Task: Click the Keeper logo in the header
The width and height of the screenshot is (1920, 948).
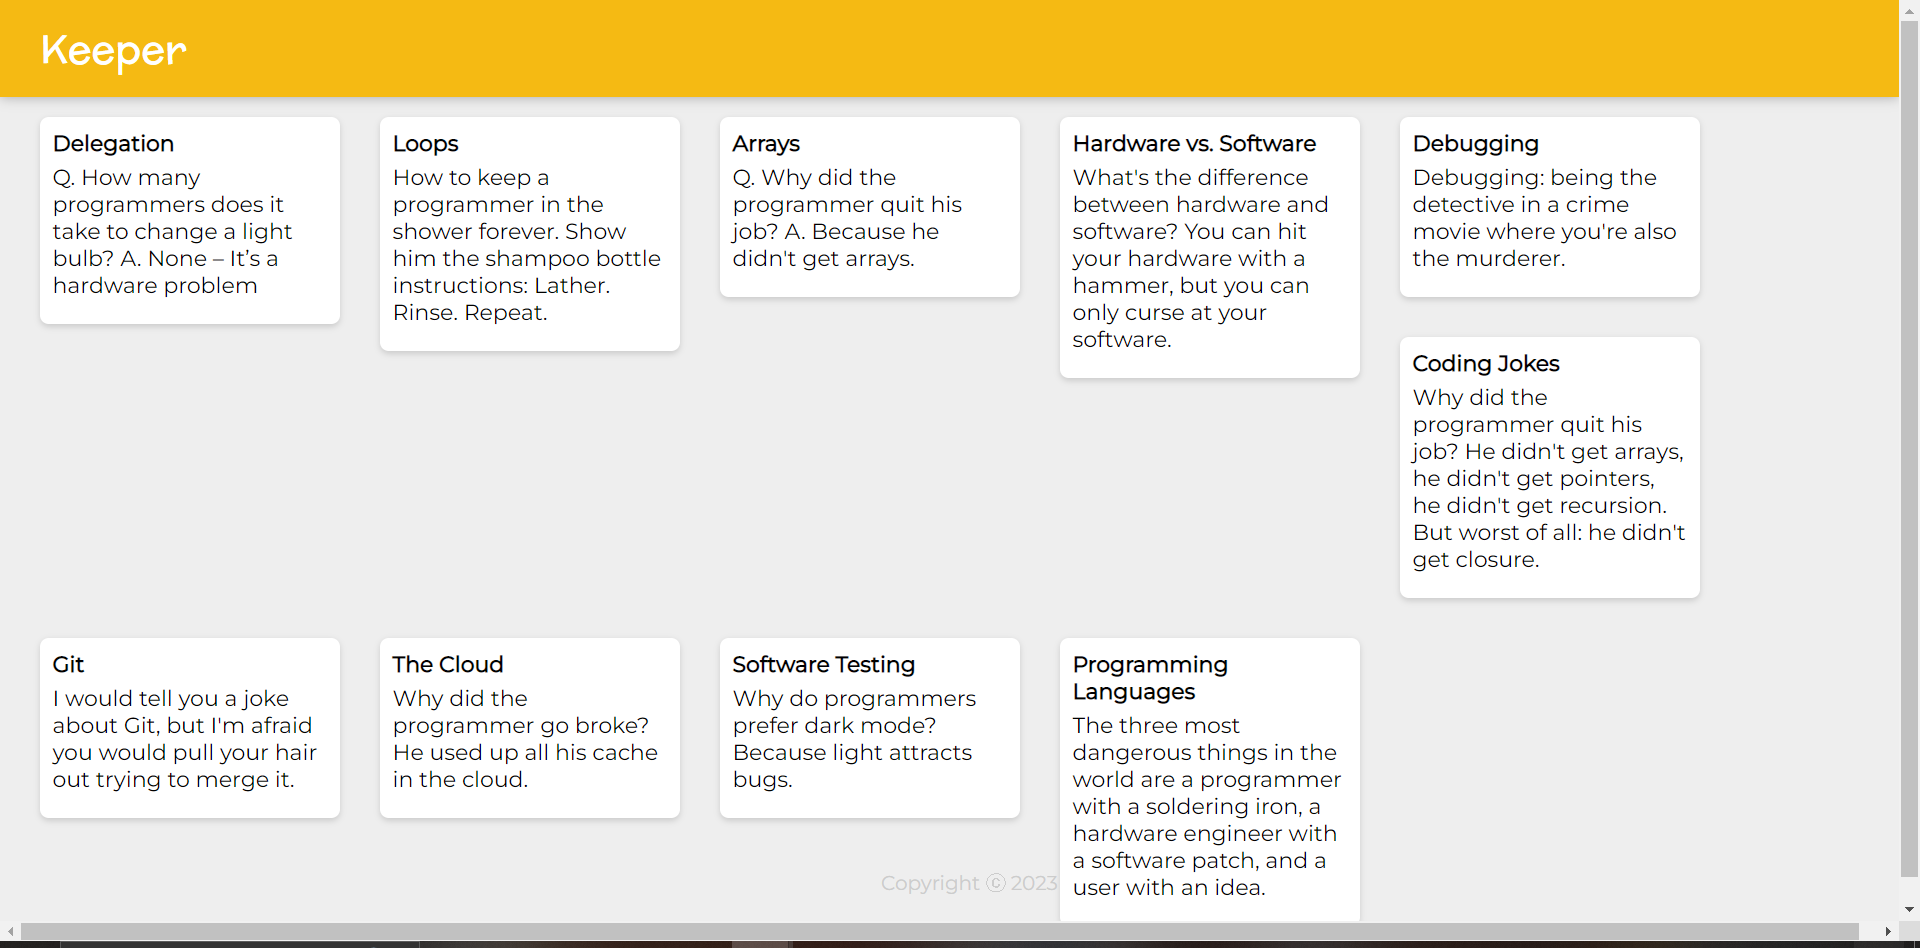Action: click(x=113, y=50)
